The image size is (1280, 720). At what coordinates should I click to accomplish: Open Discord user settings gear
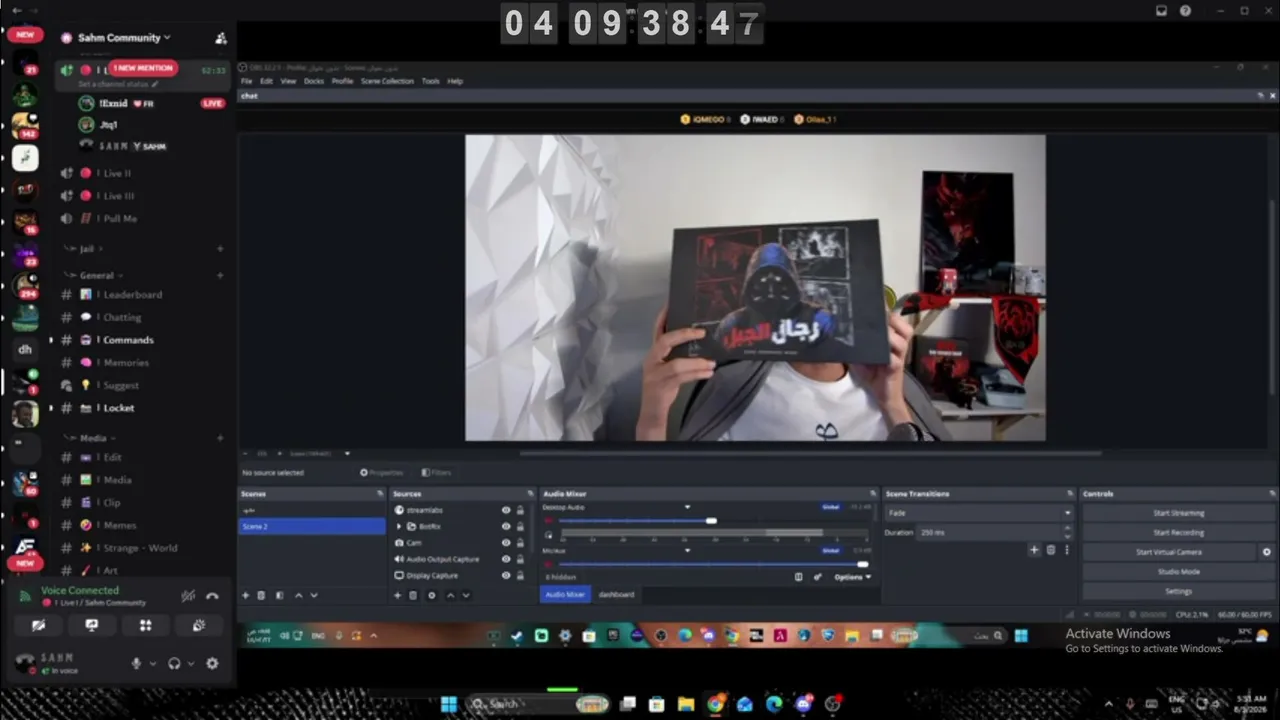pos(212,663)
